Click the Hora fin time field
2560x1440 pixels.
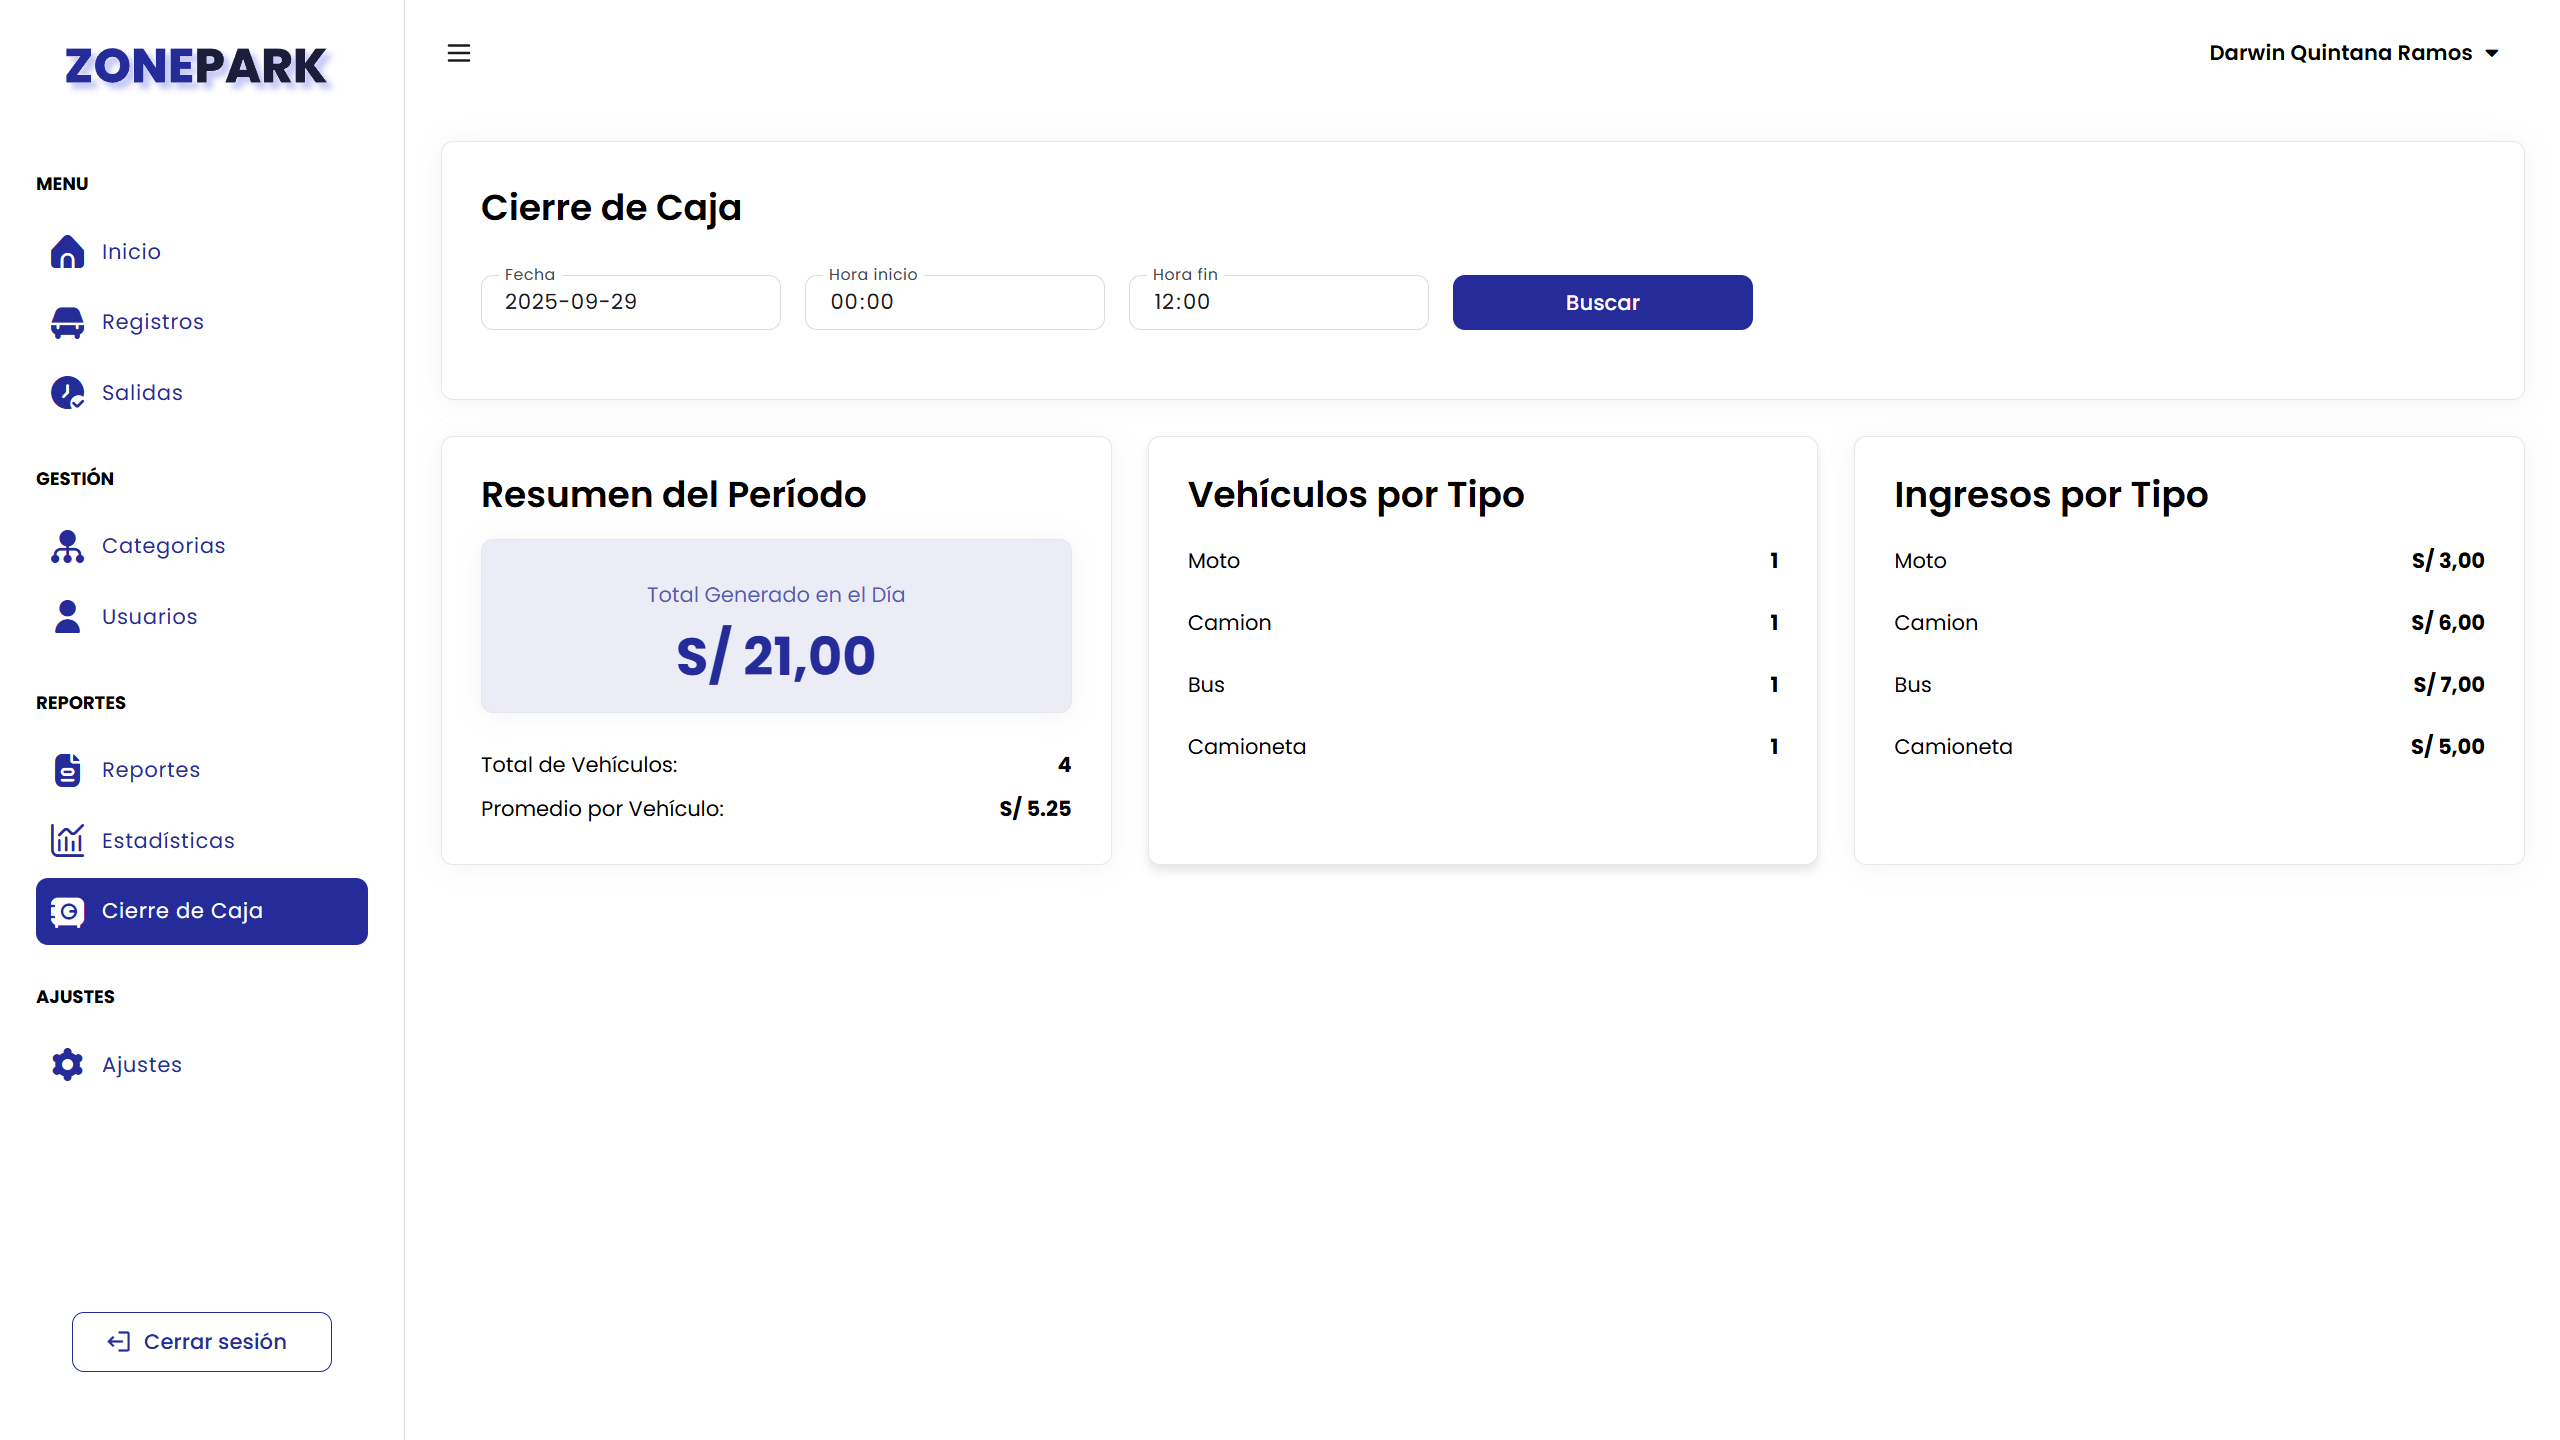pos(1278,302)
